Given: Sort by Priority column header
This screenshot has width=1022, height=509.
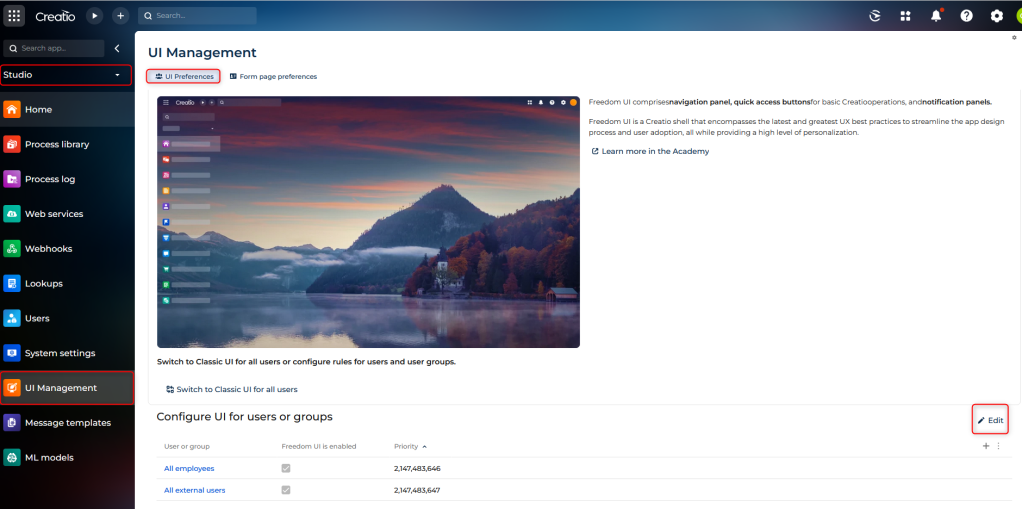Looking at the screenshot, I should tap(411, 446).
